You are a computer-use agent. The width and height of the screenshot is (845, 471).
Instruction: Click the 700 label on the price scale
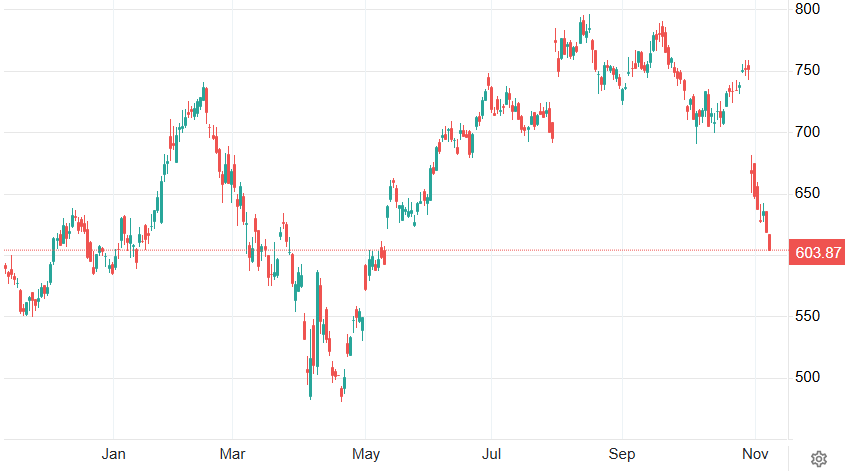tap(808, 132)
